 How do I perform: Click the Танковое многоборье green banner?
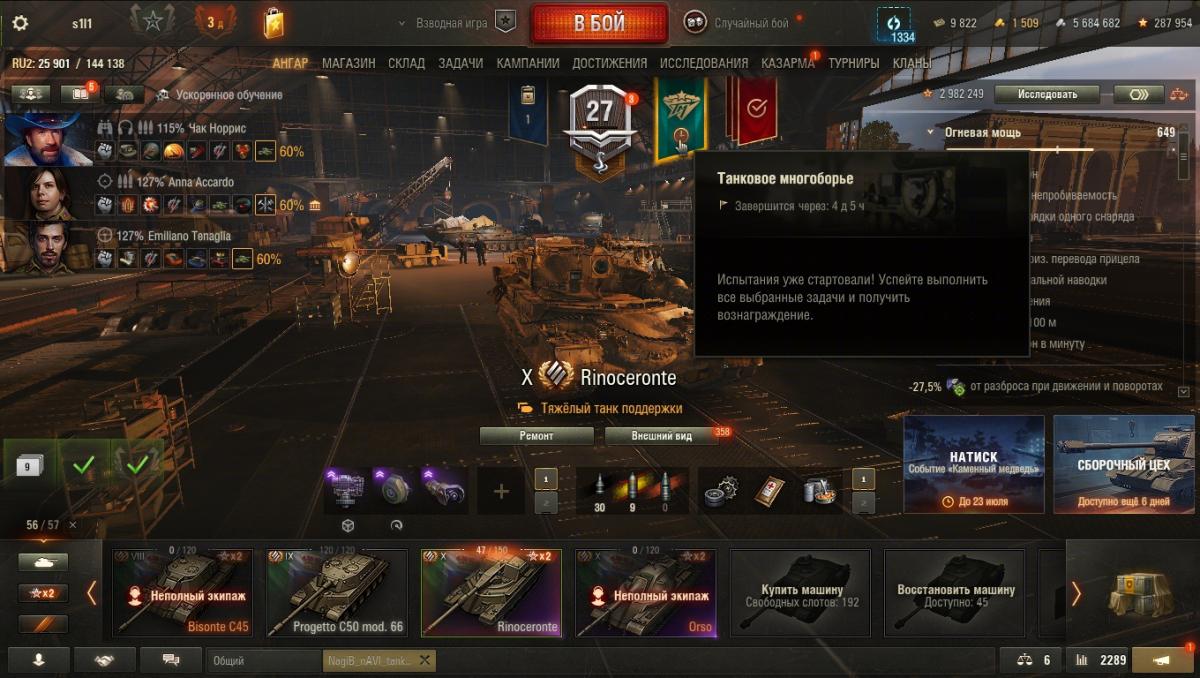coord(680,119)
